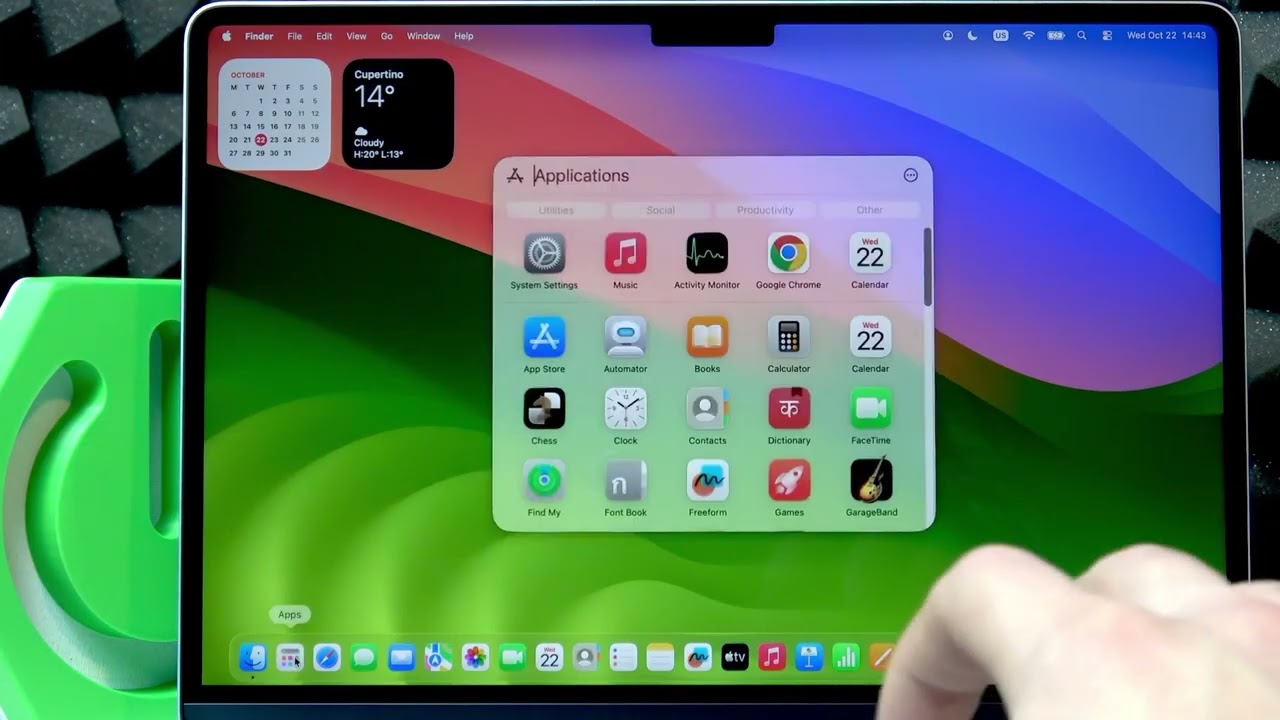Open Freeform from the Dock

[x=698, y=657]
